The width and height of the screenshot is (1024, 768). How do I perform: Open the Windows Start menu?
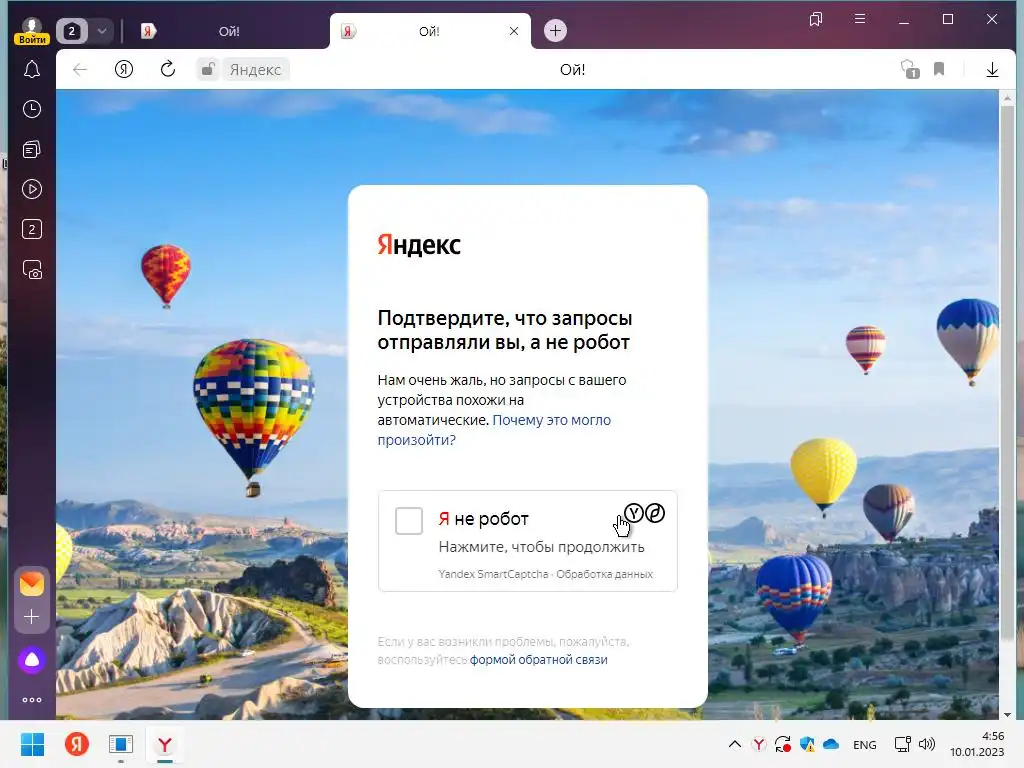click(32, 744)
